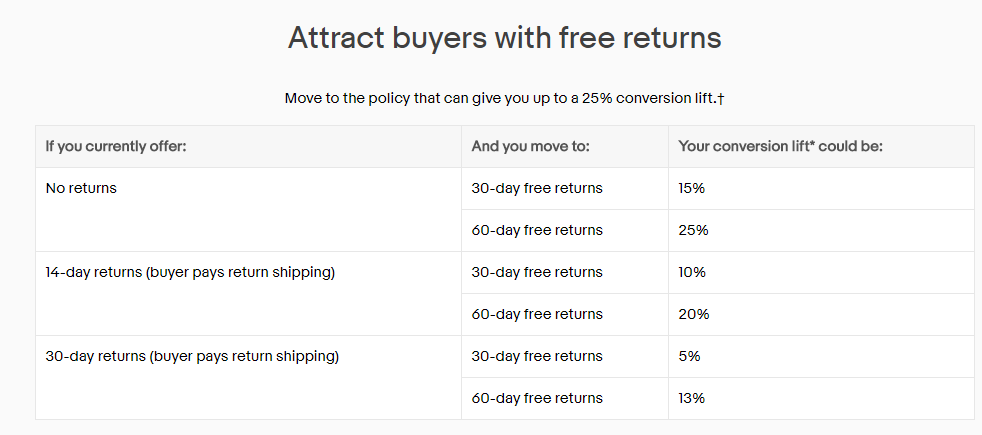Select the 14-day returns buyer pays cell

190,272
